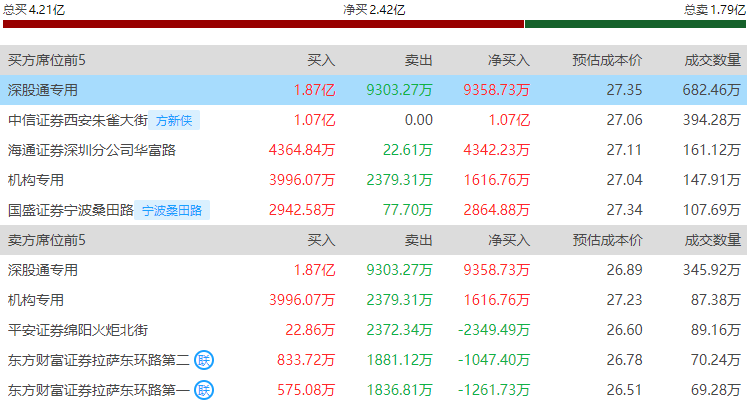Click 卖出 column header in seller table
This screenshot has width=747, height=400.
pos(418,240)
